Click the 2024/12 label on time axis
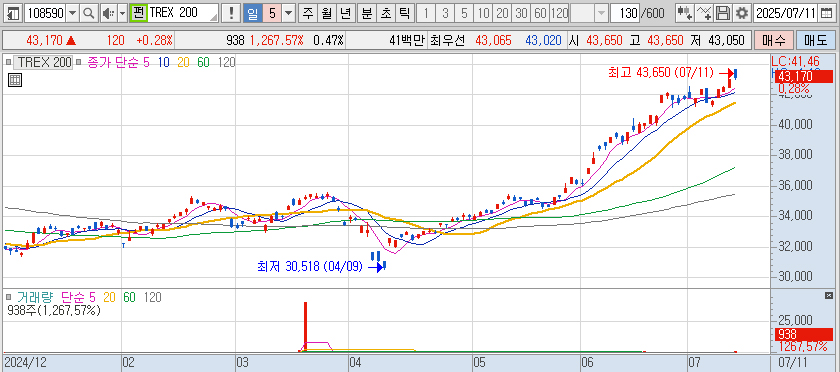840x372 pixels. click(x=25, y=363)
